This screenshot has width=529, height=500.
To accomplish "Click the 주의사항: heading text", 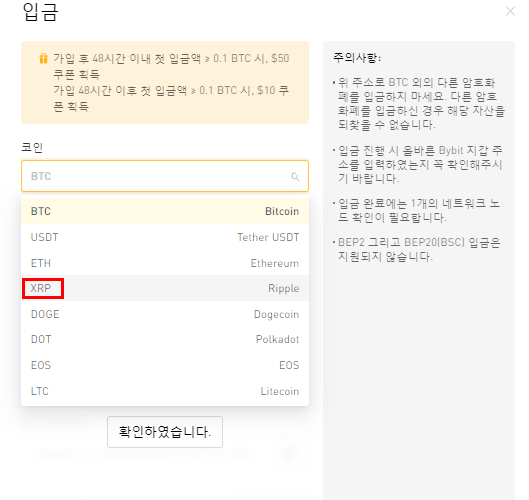I will [x=357, y=58].
